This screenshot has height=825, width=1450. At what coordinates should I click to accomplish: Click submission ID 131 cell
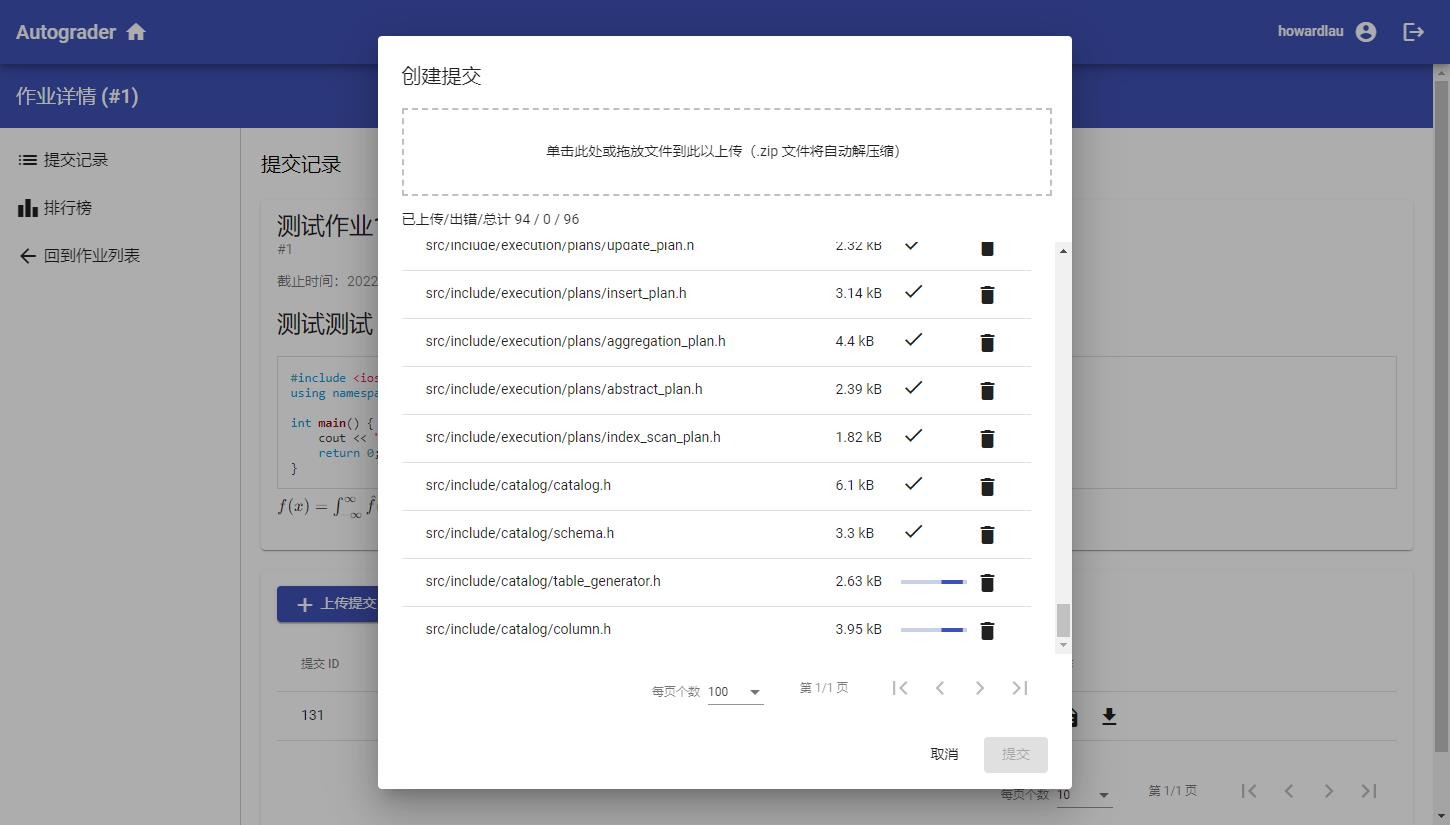click(313, 715)
